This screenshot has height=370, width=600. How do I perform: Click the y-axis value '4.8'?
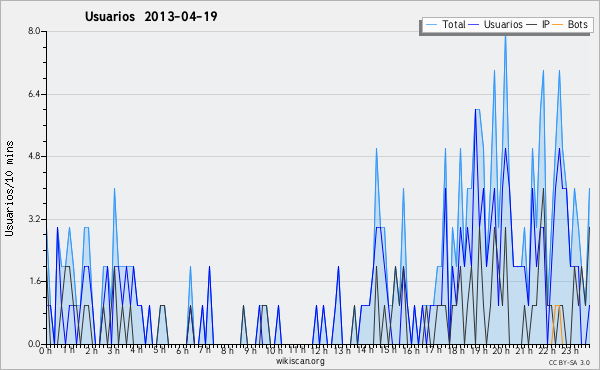34,156
